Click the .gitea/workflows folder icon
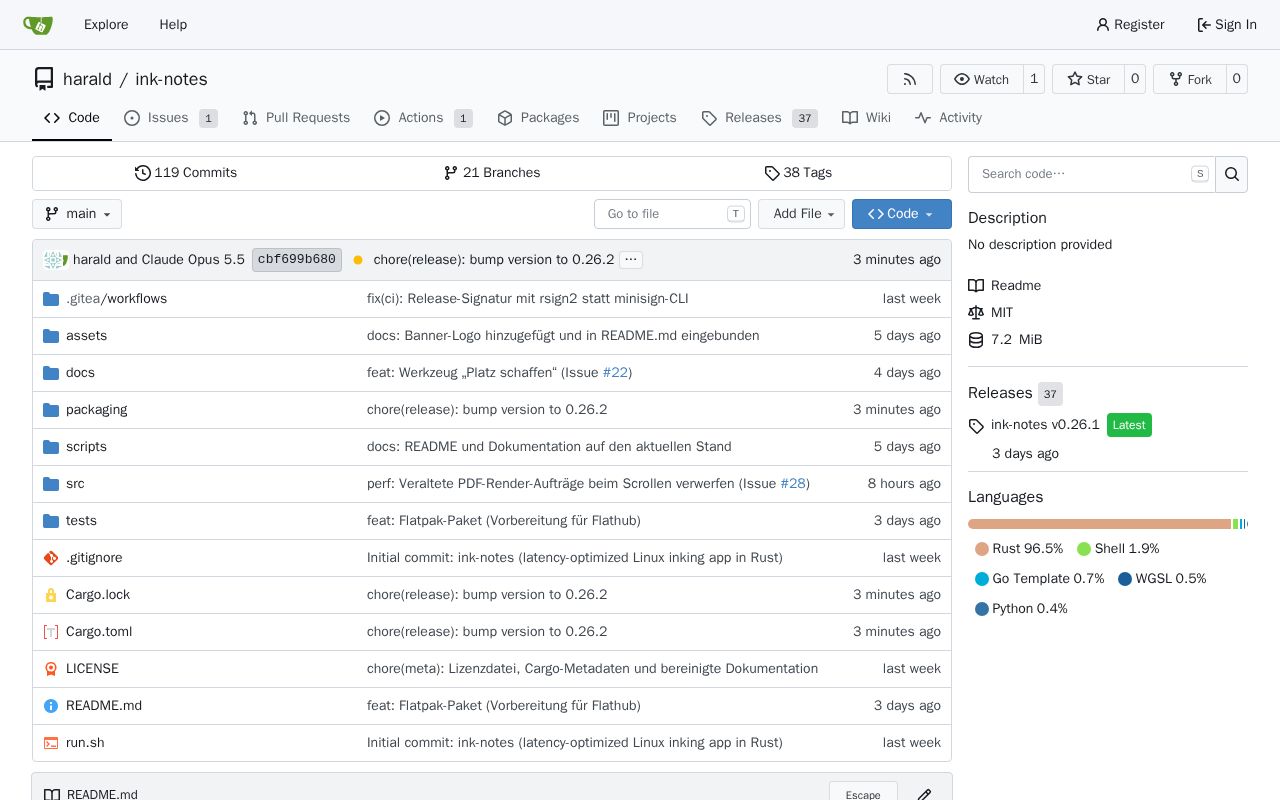This screenshot has height=800, width=1280. tap(51, 299)
